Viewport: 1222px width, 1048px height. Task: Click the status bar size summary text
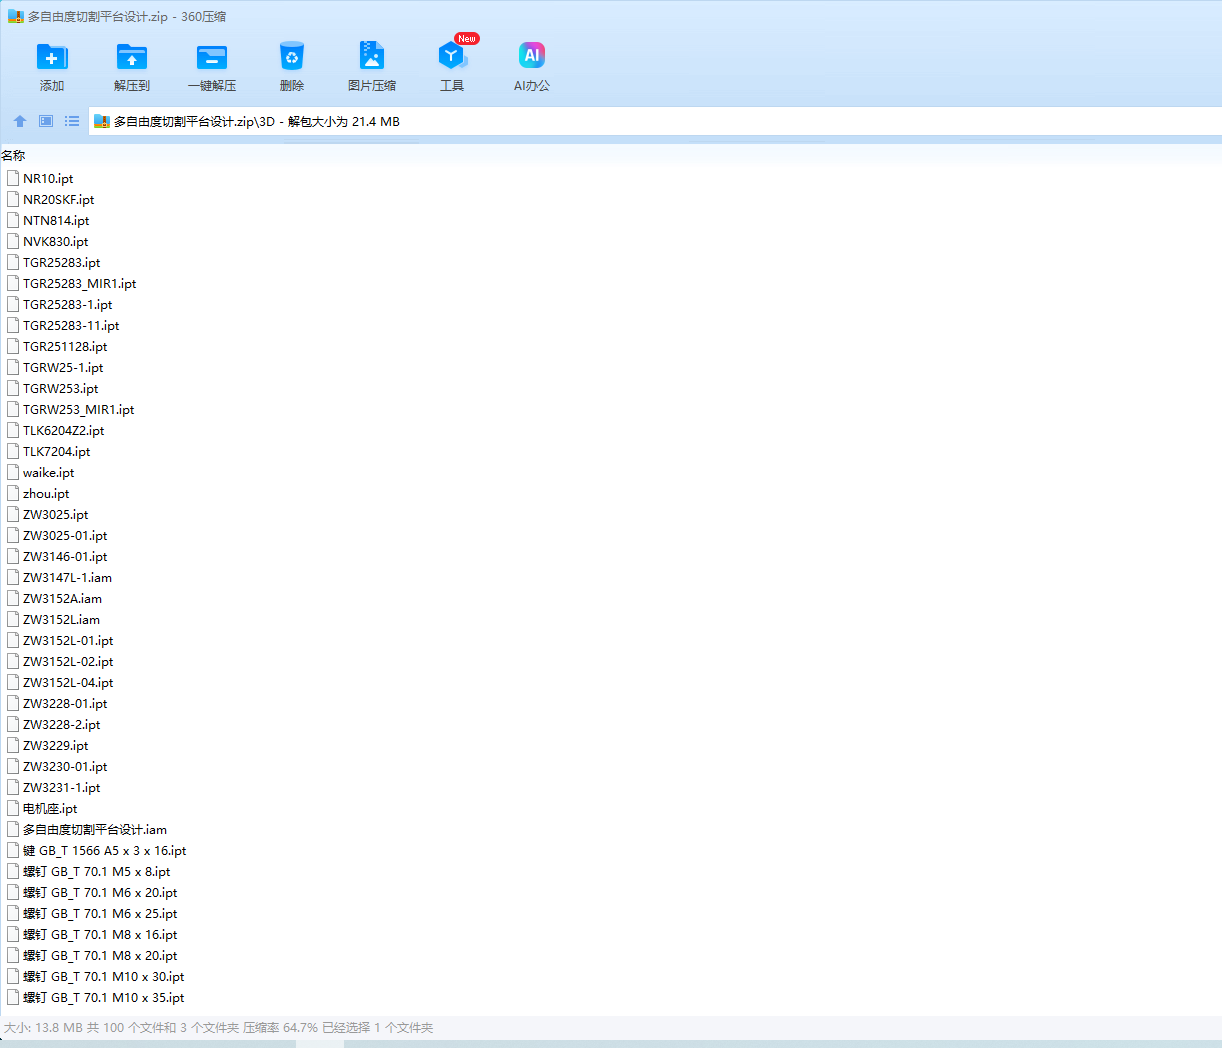(218, 1027)
